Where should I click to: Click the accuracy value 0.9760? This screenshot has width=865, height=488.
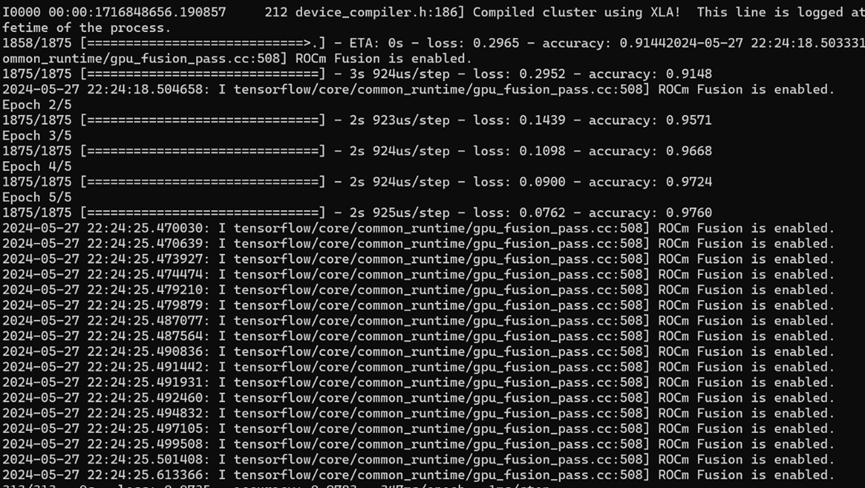tap(688, 213)
